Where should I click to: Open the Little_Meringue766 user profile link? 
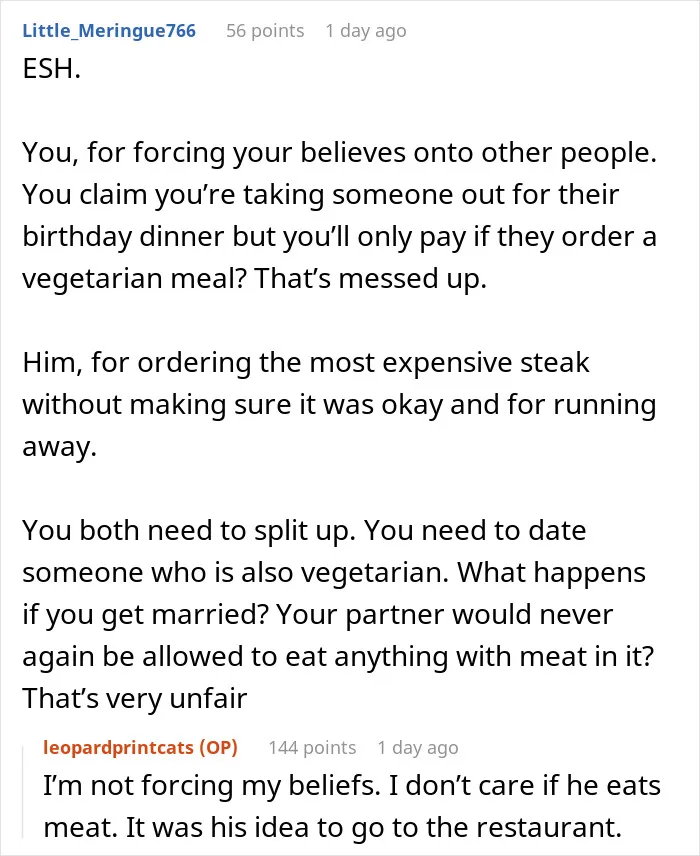[109, 31]
